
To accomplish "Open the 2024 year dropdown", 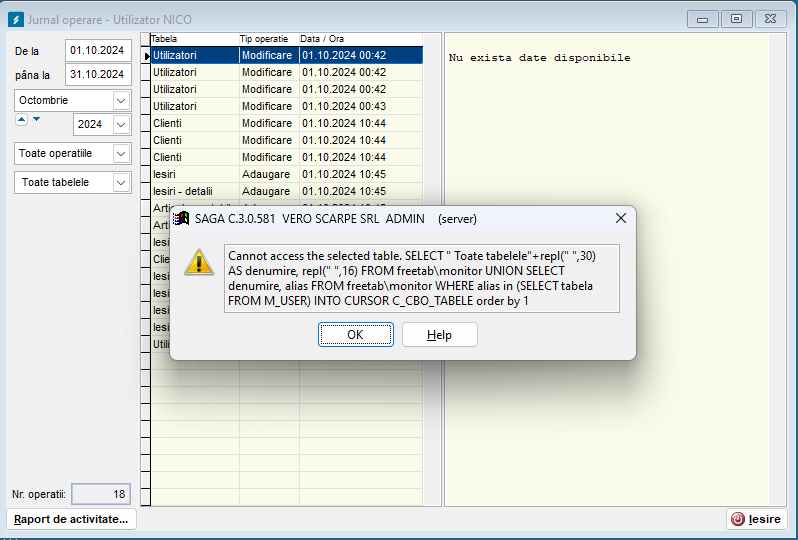I will [121, 124].
